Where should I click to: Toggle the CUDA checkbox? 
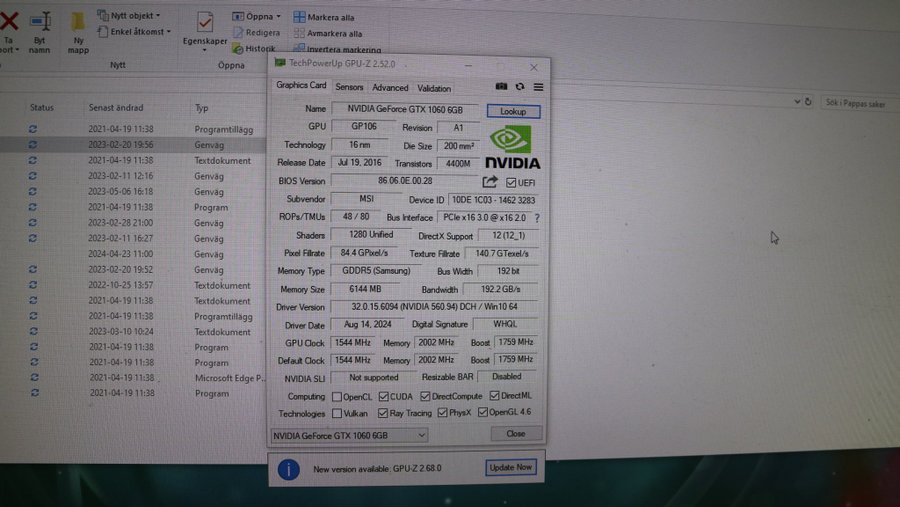(x=383, y=396)
